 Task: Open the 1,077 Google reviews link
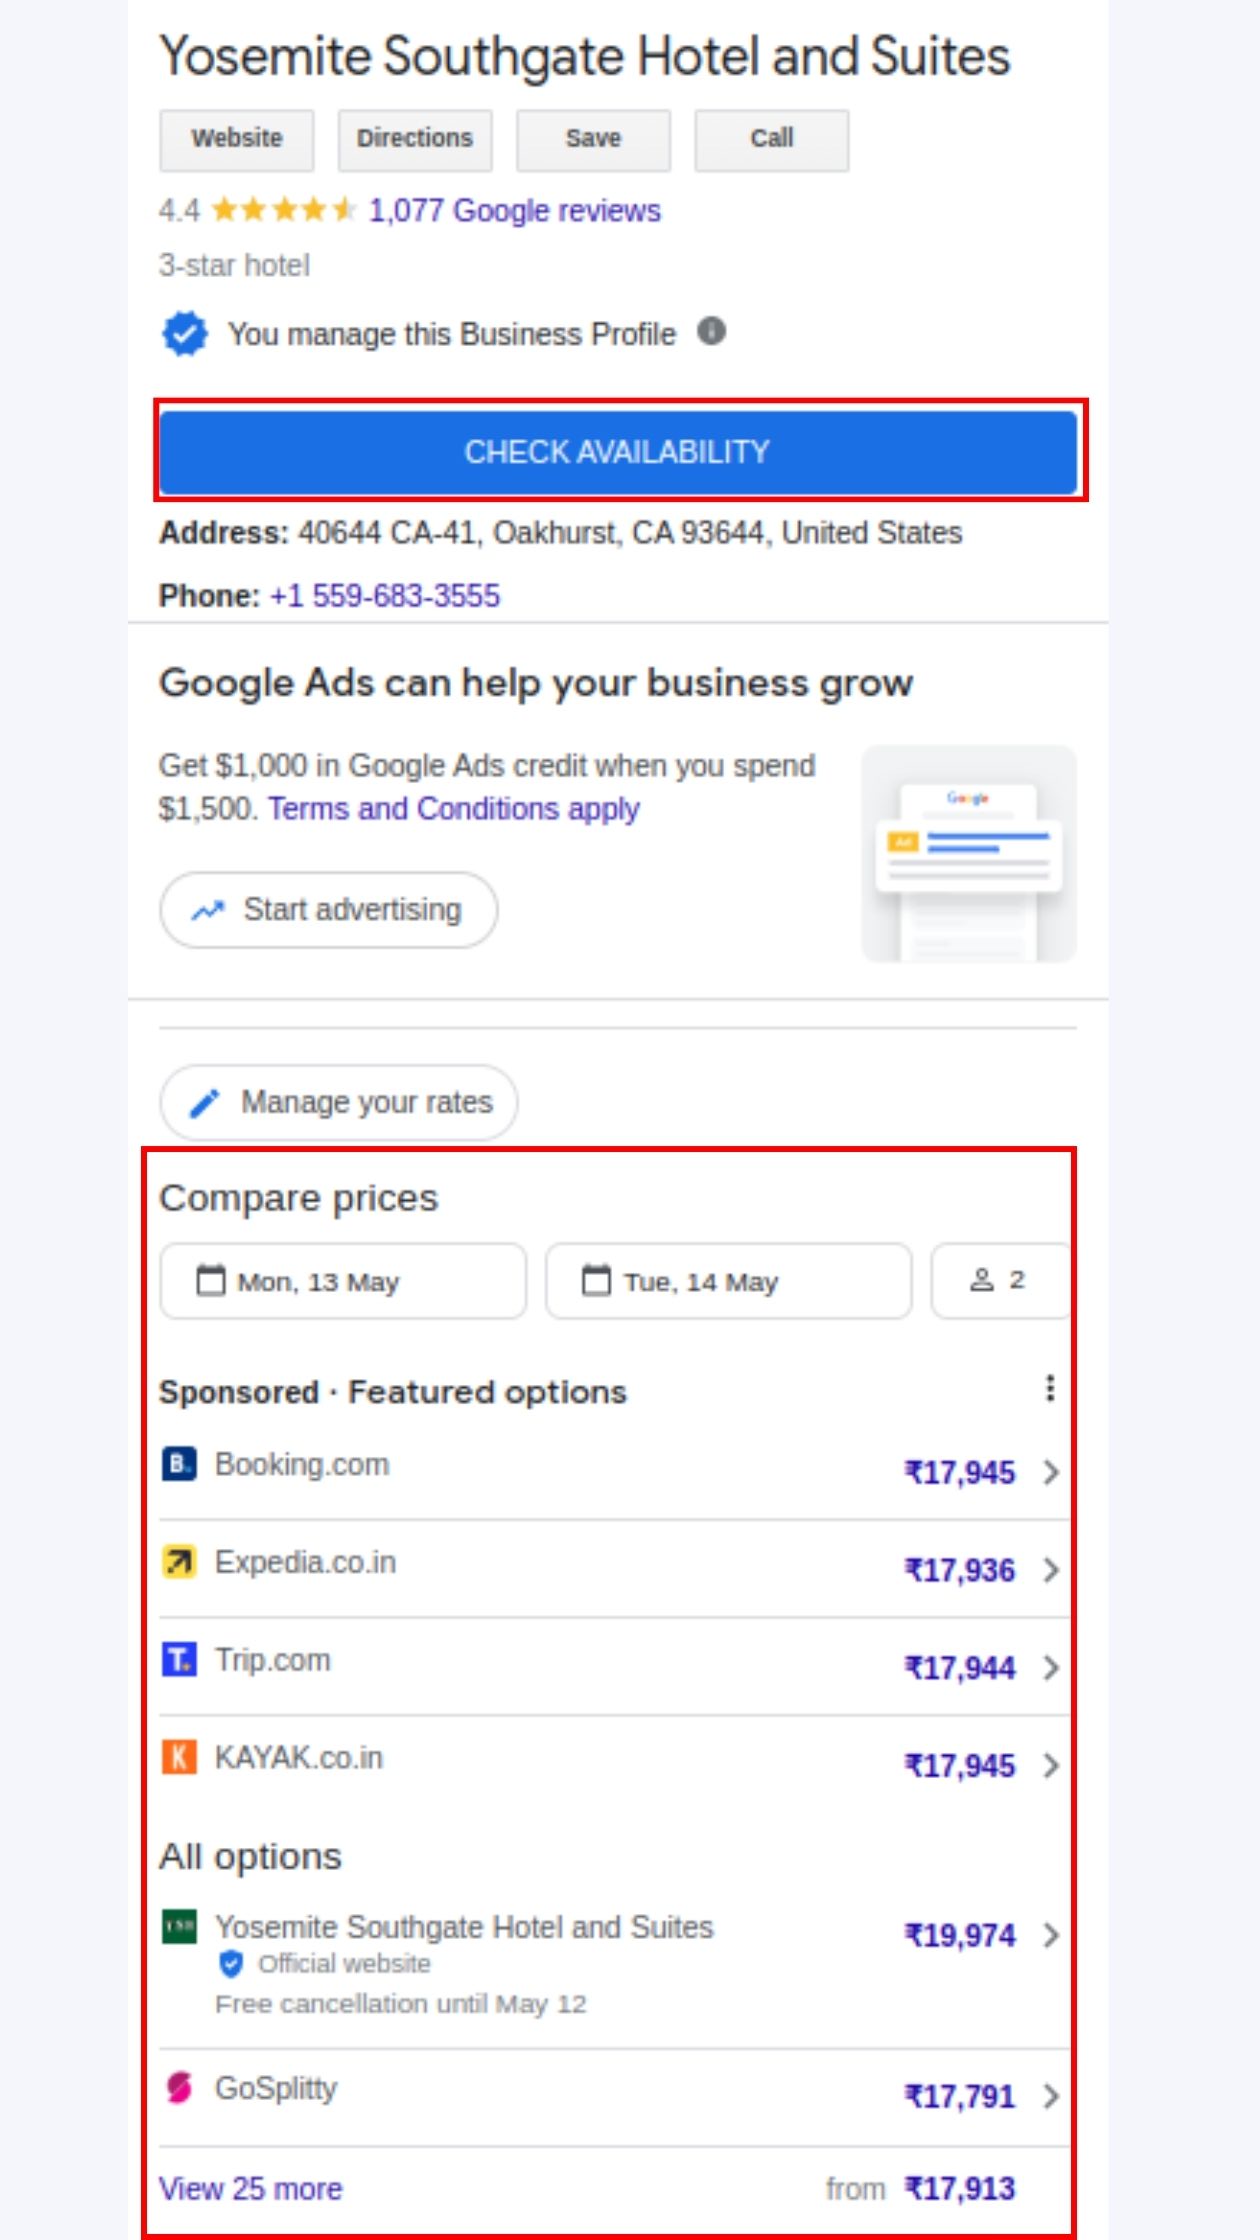coord(514,211)
